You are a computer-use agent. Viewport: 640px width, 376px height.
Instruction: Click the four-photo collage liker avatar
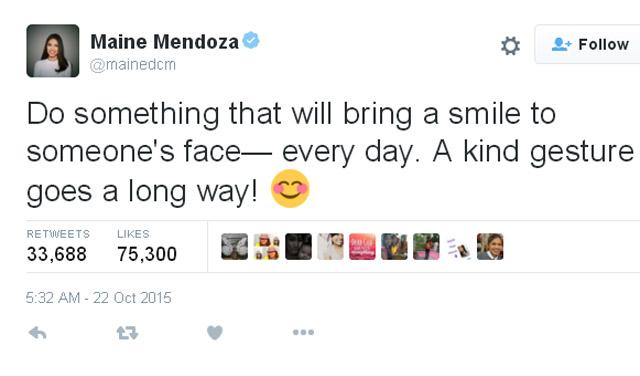click(x=267, y=247)
